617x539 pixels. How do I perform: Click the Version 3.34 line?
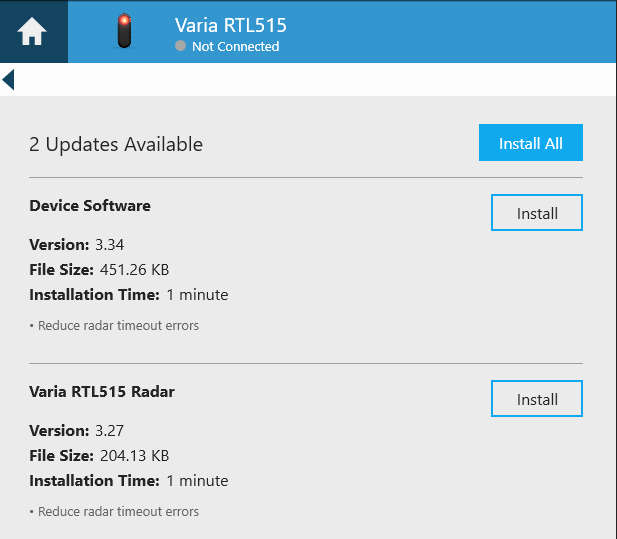coord(77,244)
